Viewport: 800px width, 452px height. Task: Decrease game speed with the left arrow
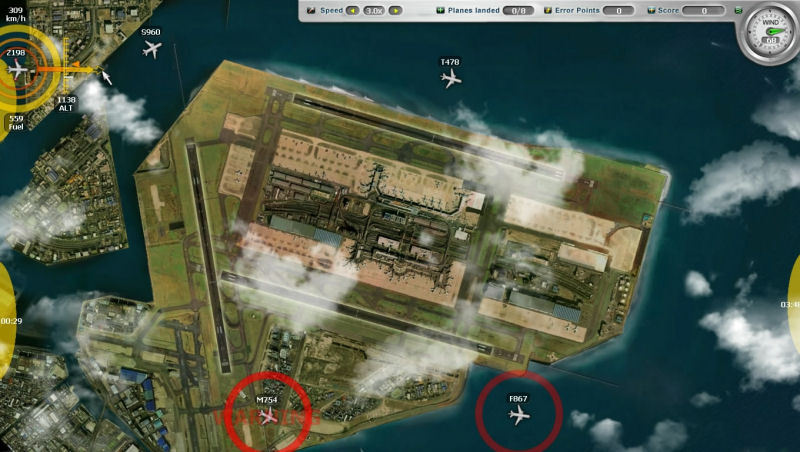pyautogui.click(x=353, y=10)
